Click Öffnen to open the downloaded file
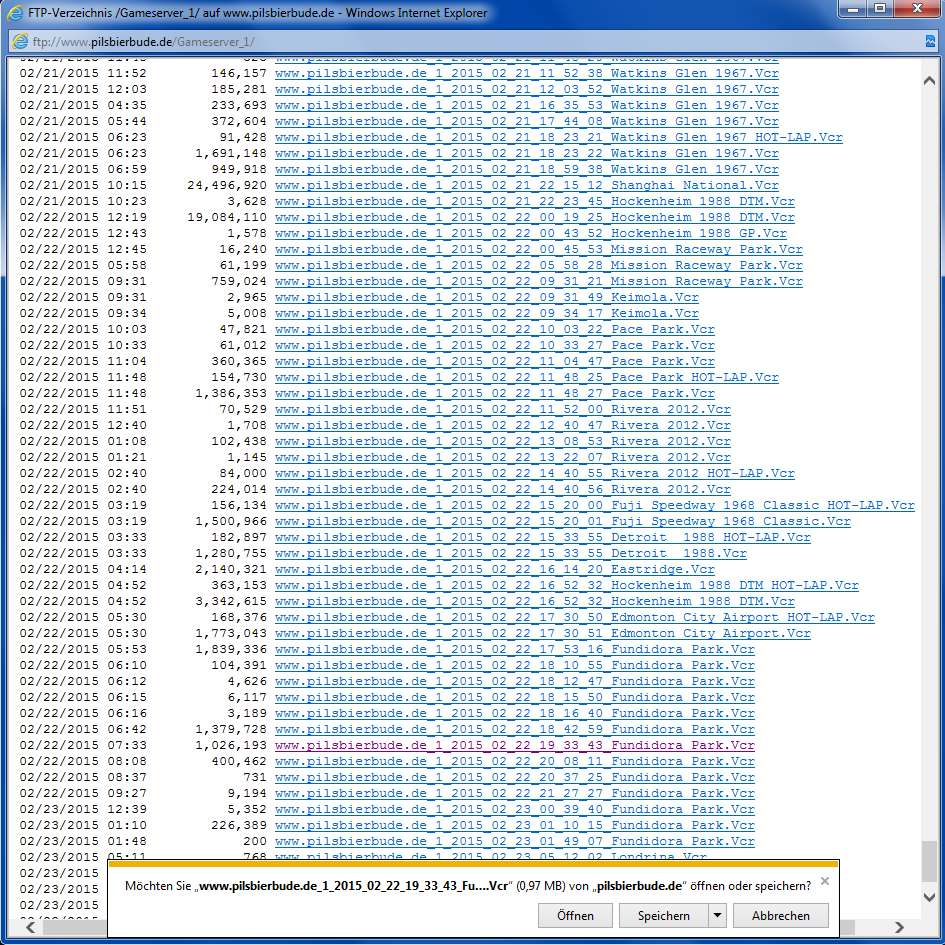 click(575, 915)
